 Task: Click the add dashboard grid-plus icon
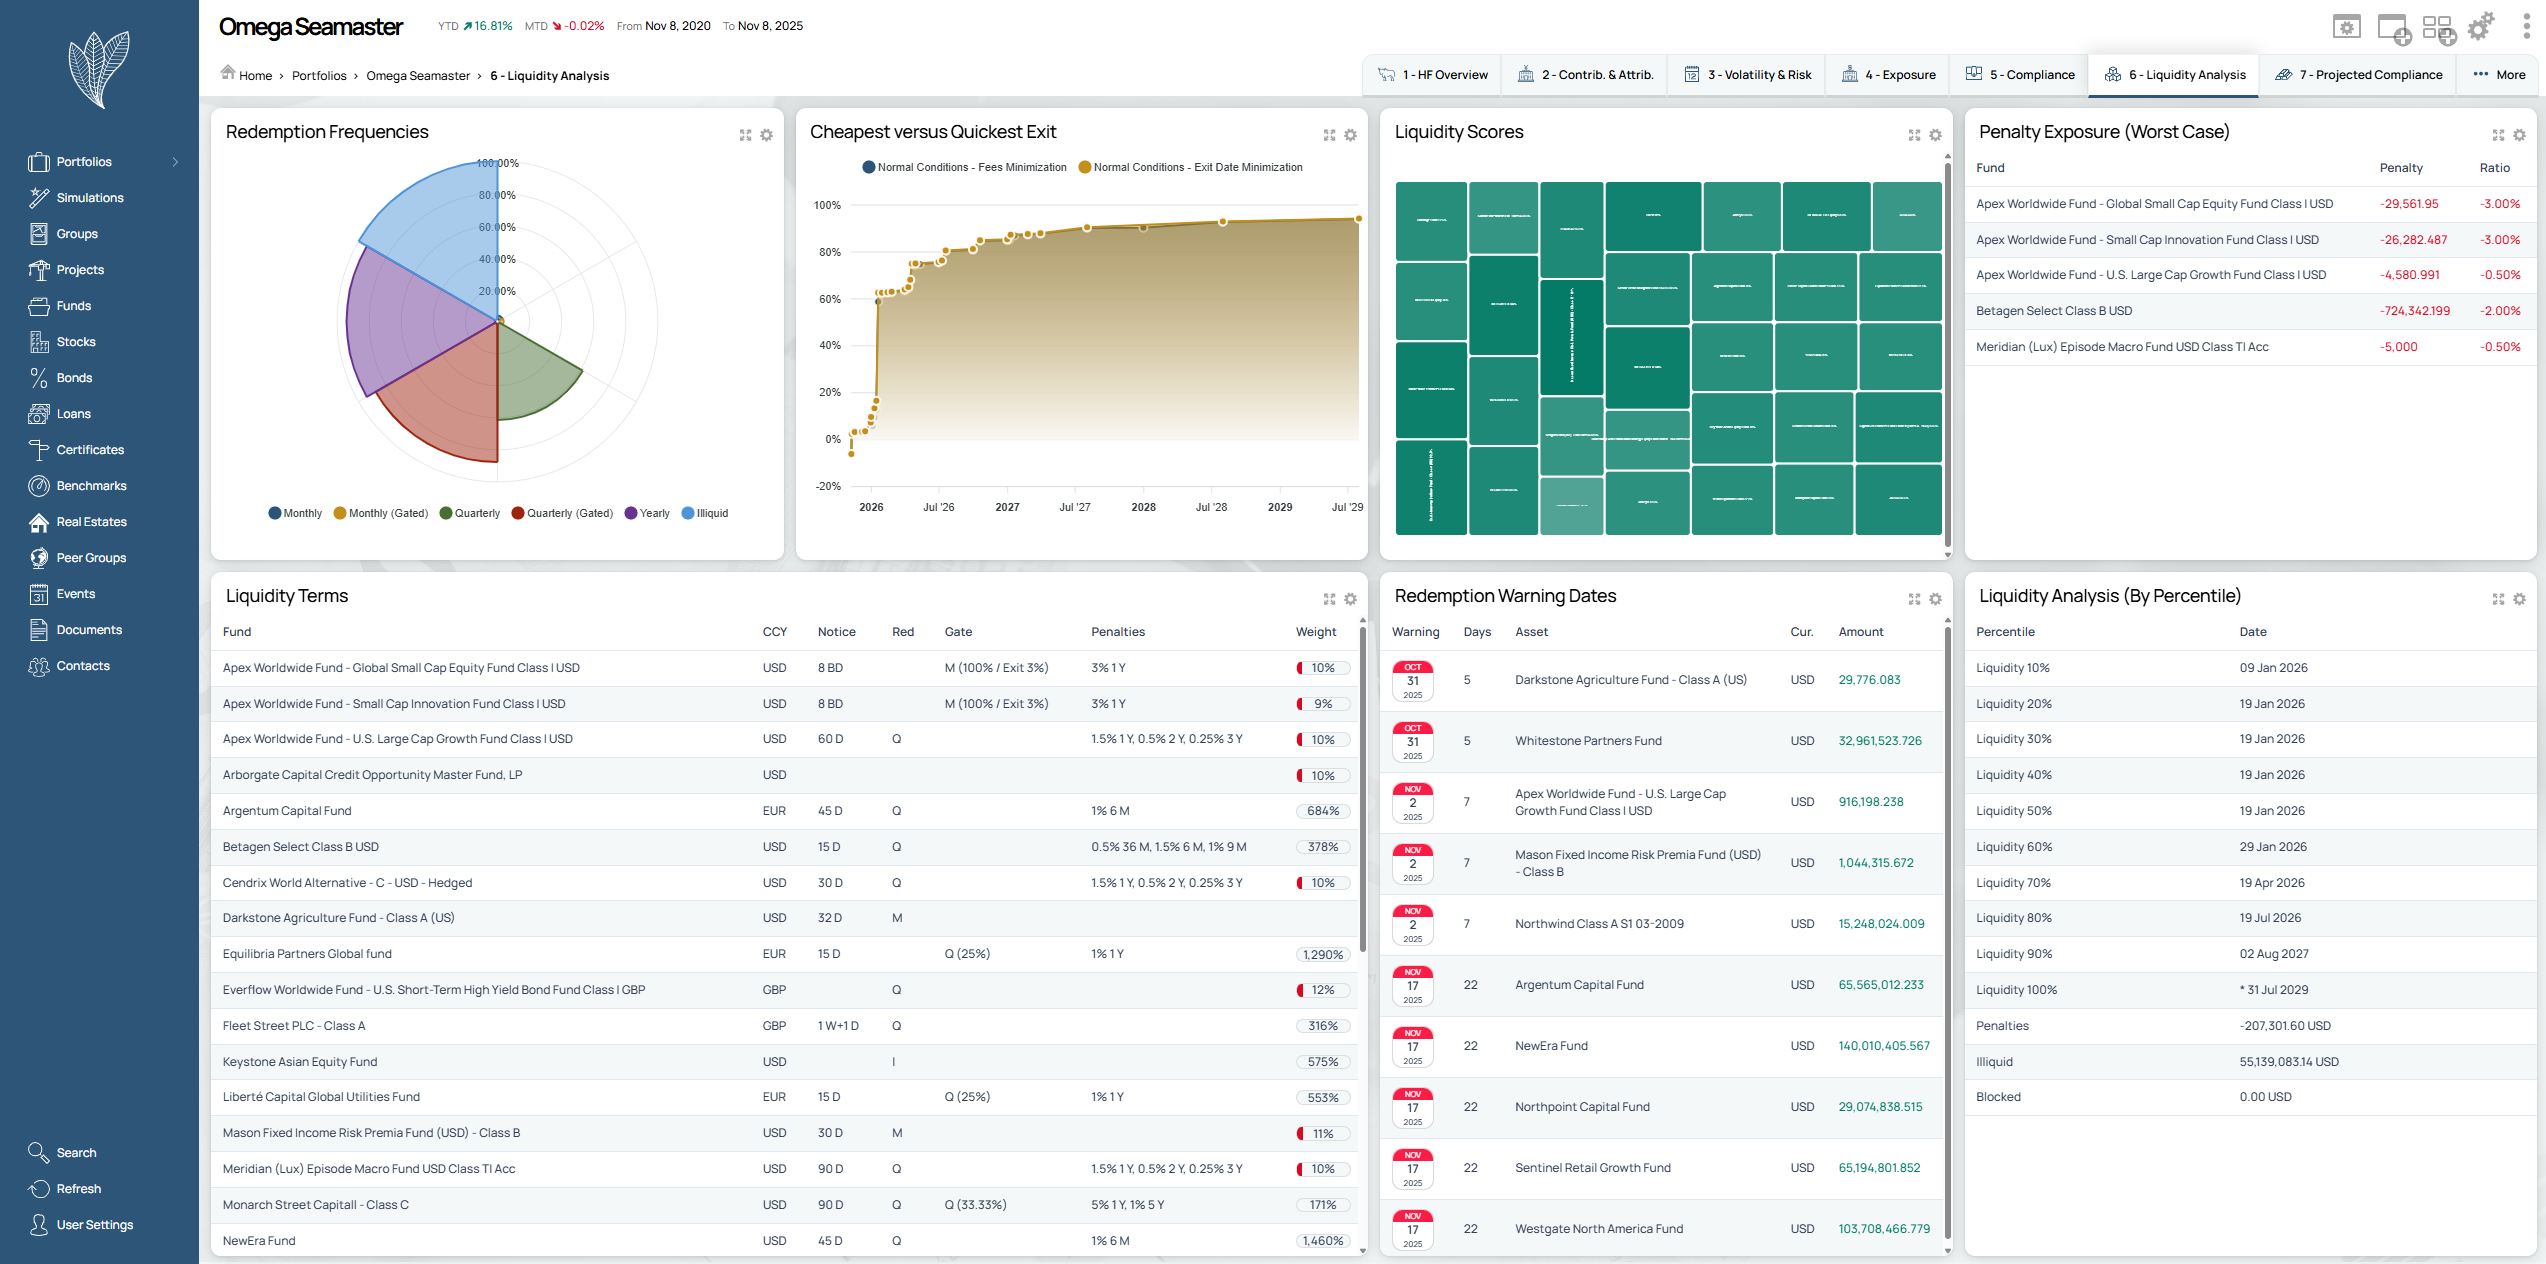tap(2438, 28)
